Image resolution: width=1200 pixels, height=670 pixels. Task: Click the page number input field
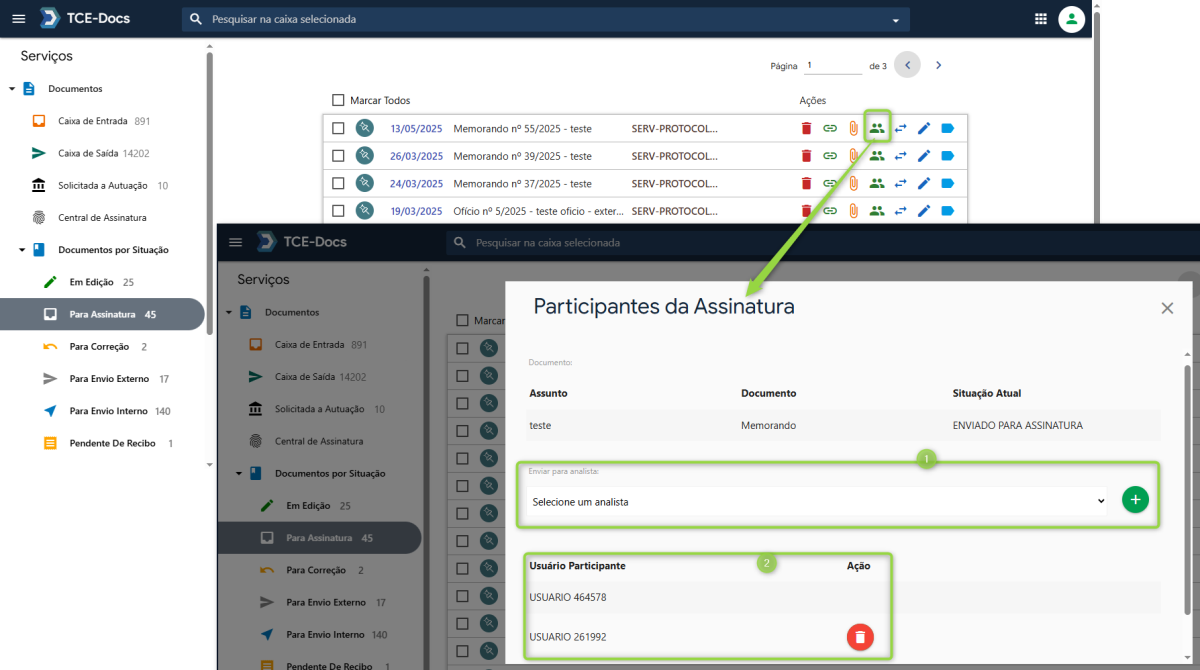tap(833, 65)
